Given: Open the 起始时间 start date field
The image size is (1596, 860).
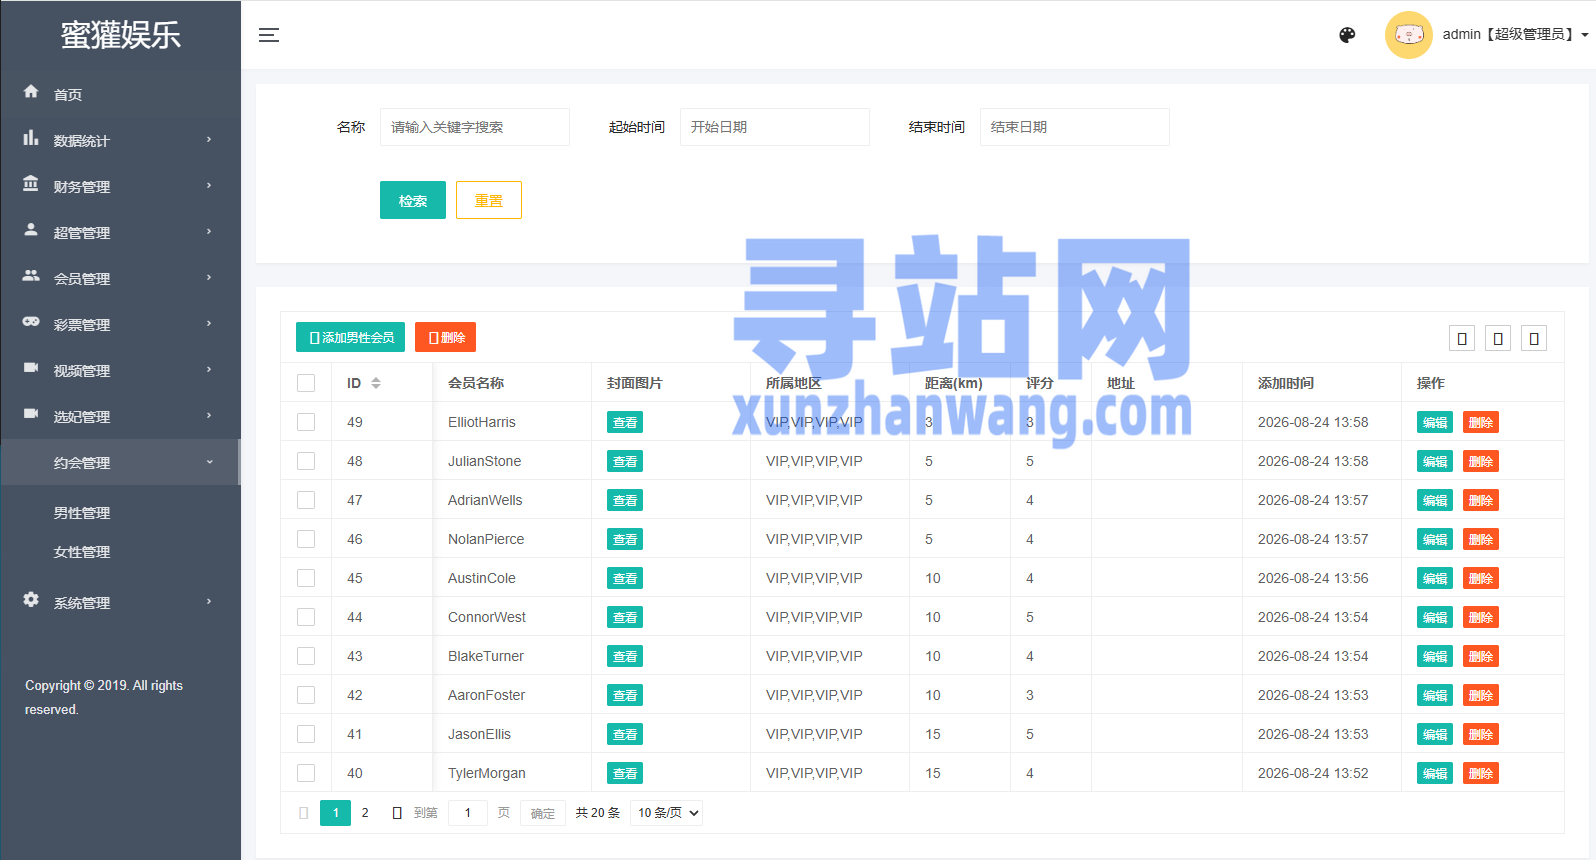Looking at the screenshot, I should pyautogui.click(x=775, y=127).
